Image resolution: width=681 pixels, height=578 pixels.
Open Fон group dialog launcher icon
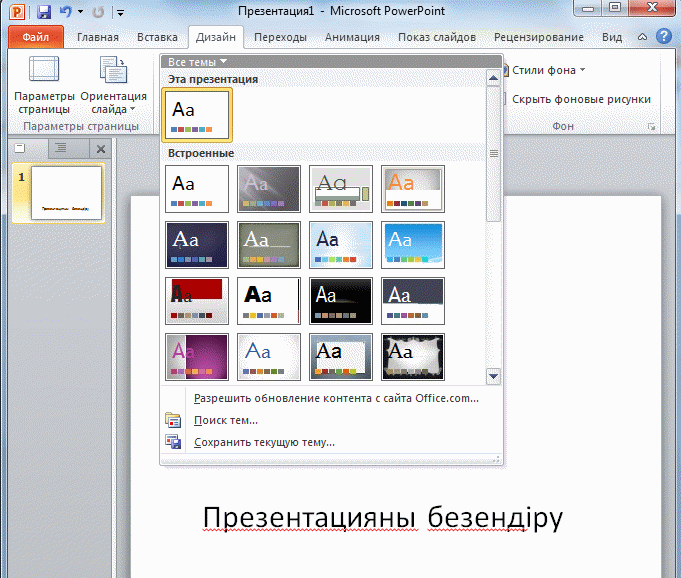[652, 127]
